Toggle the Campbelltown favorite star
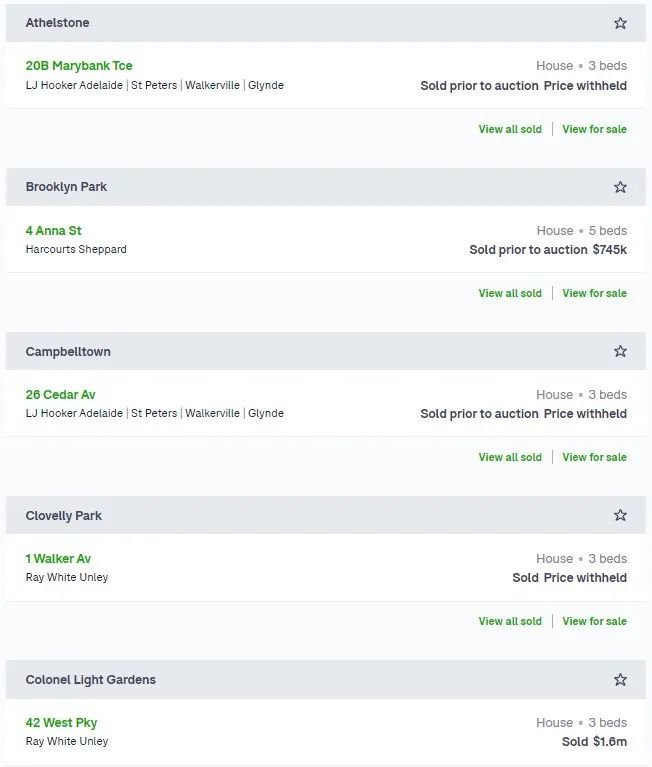652x767 pixels. (x=620, y=351)
